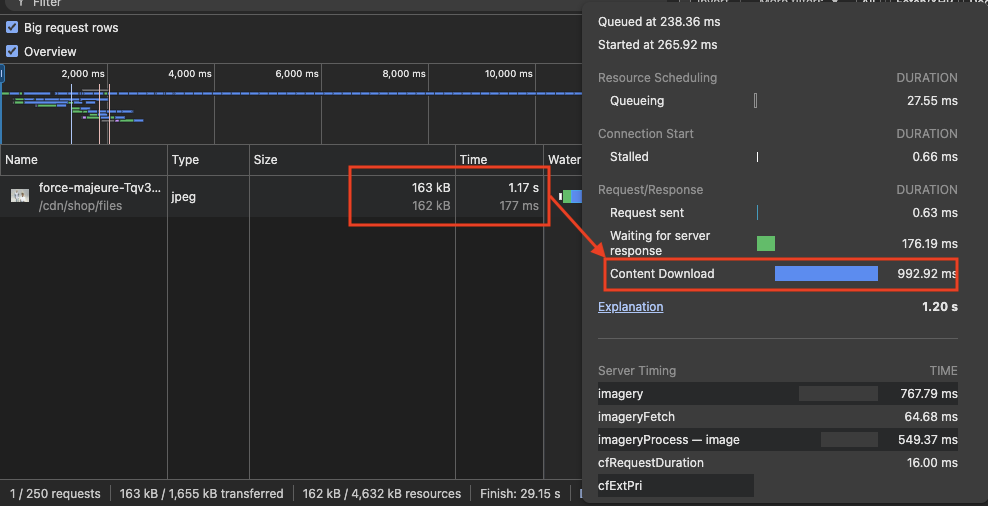The width and height of the screenshot is (988, 506).
Task: Uncheck the Big request rows checkbox
Action: coord(11,27)
